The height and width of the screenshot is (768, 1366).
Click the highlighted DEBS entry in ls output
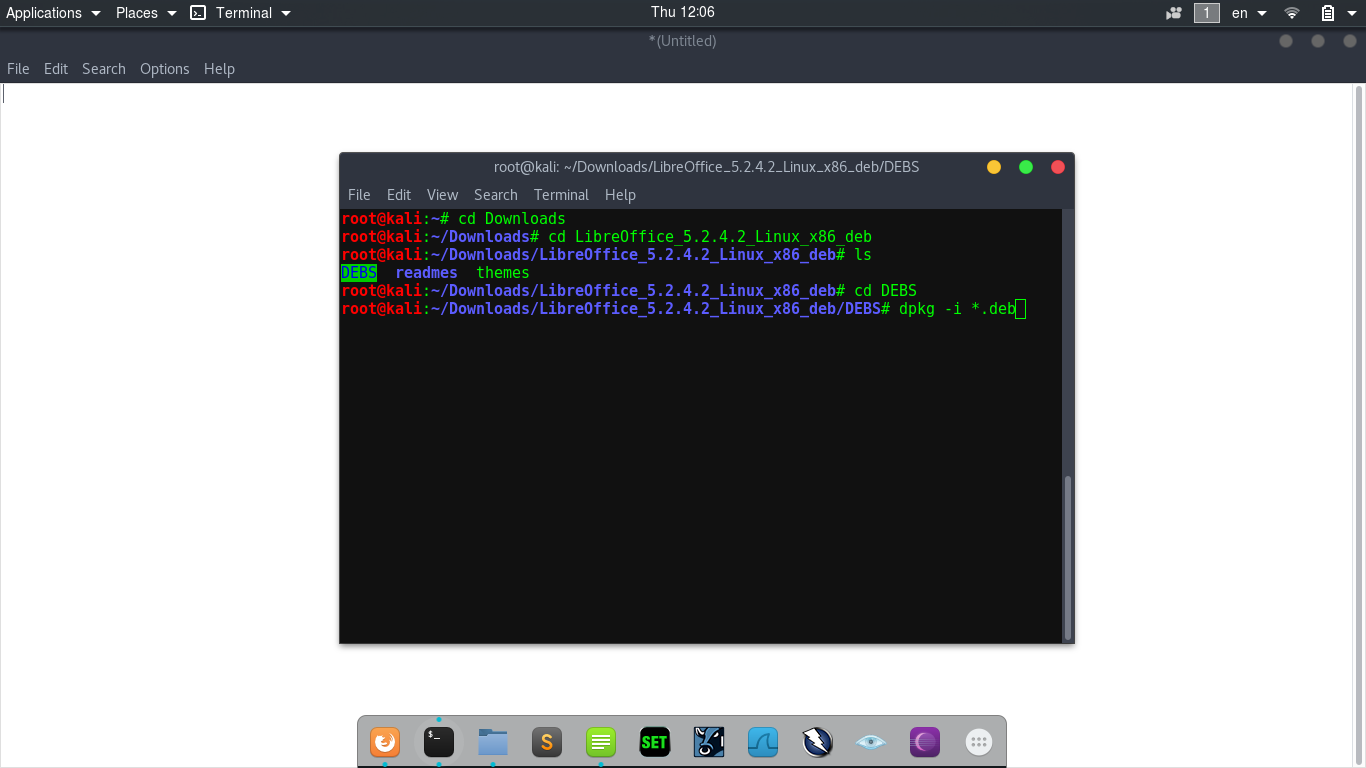(x=359, y=273)
